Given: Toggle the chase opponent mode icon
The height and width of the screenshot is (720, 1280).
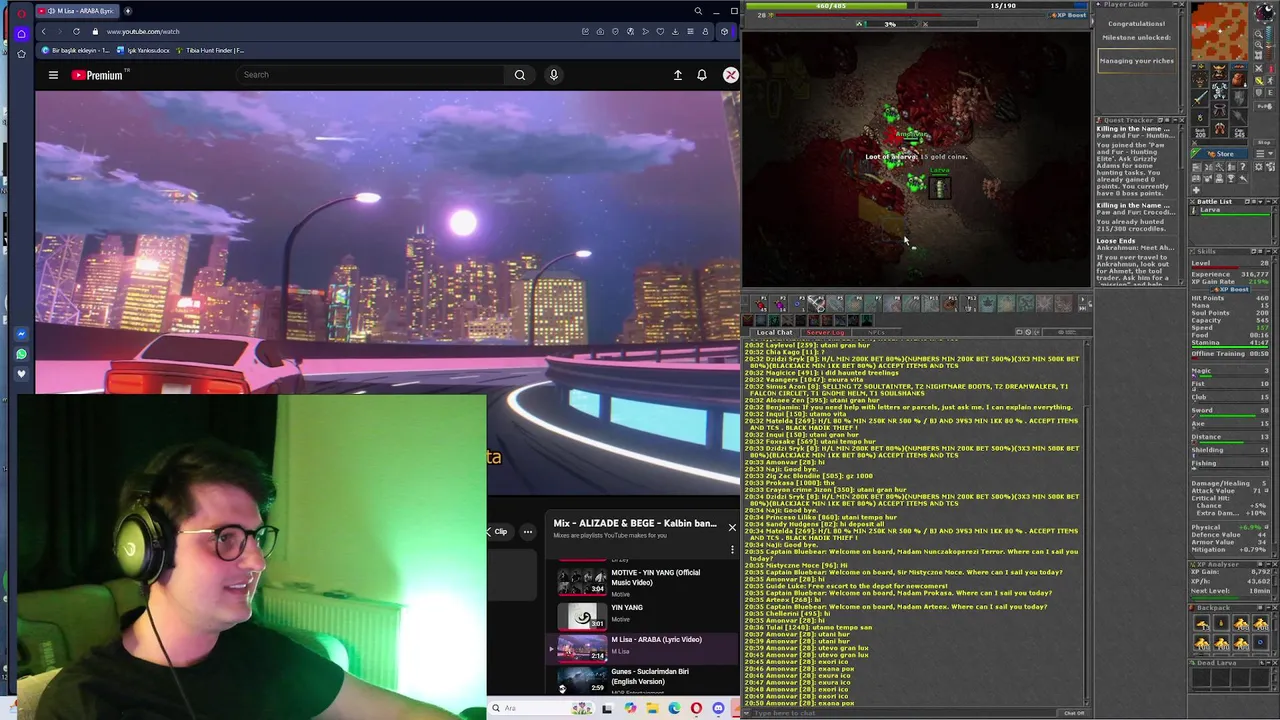Looking at the screenshot, I should (x=1270, y=80).
